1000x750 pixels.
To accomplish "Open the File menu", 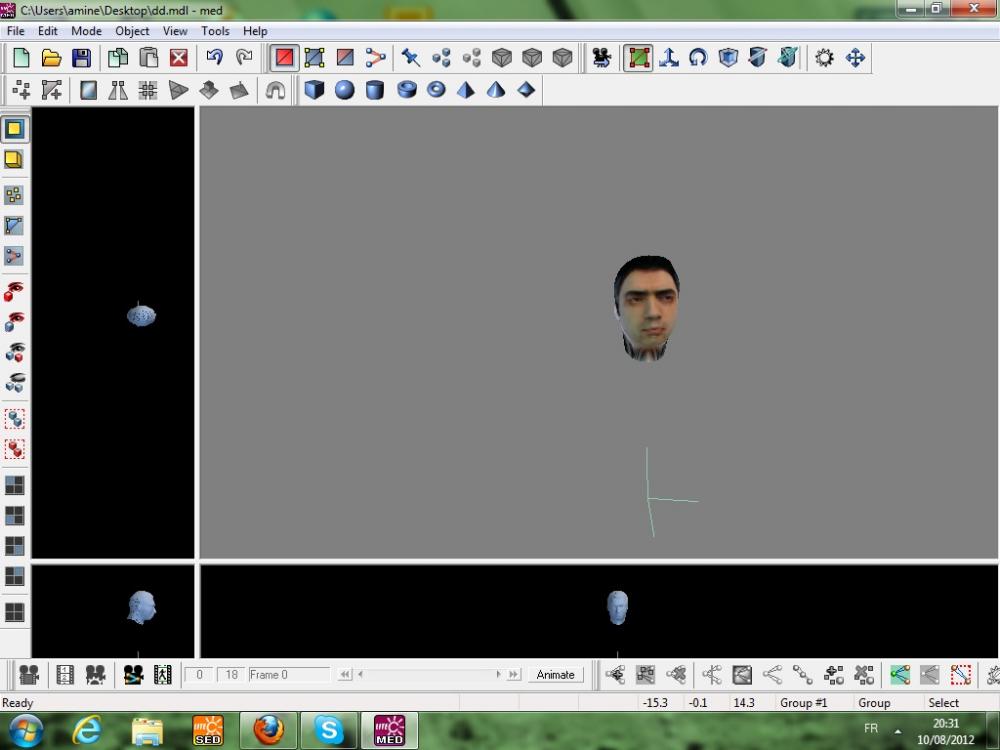I will tap(16, 31).
